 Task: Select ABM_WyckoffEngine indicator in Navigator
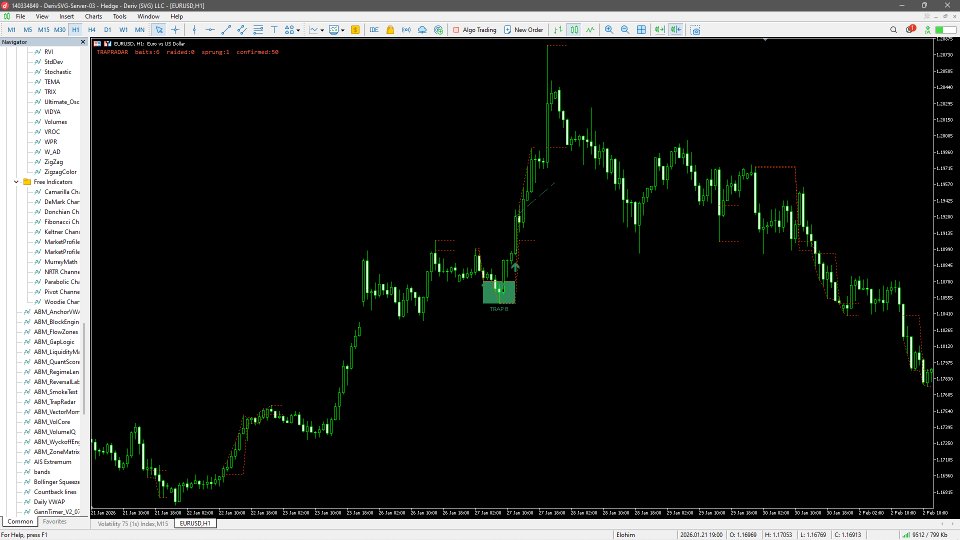tap(56, 441)
